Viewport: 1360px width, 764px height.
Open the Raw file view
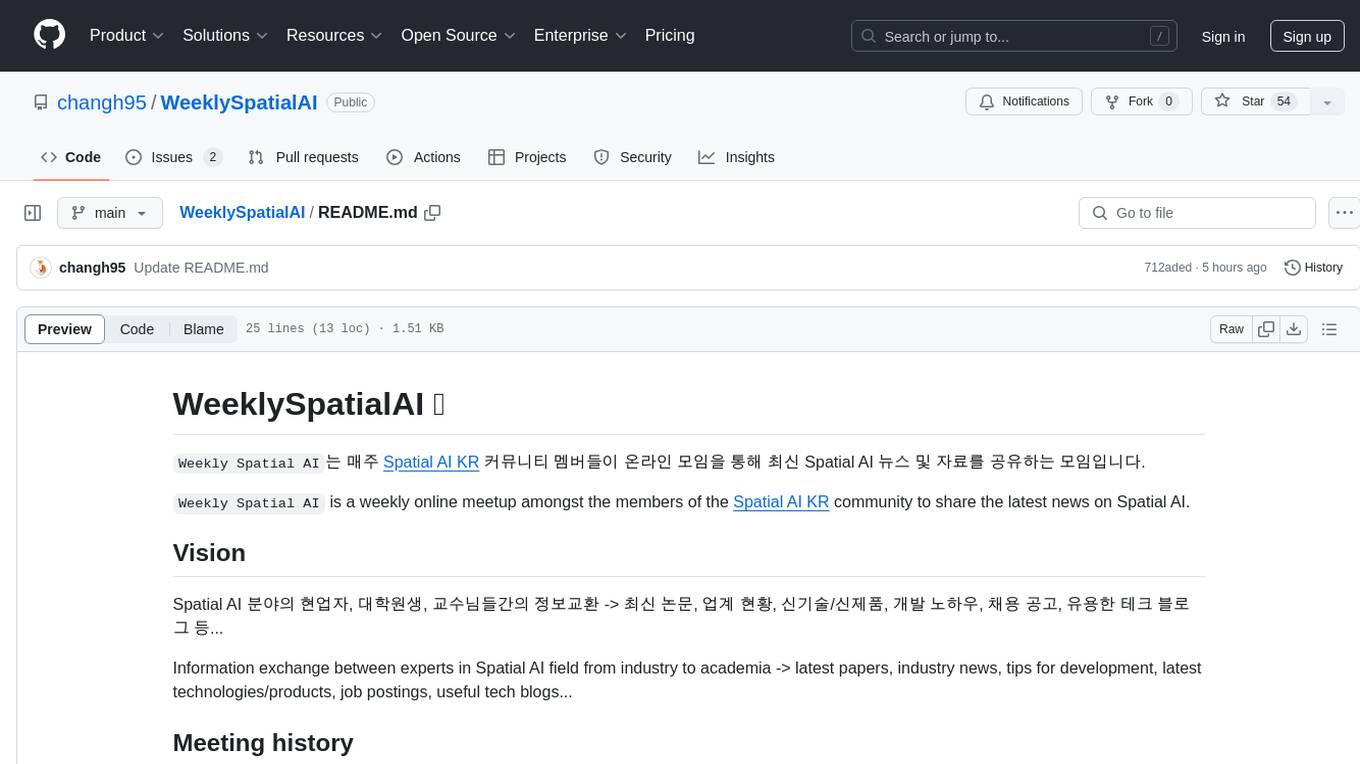[1231, 329]
